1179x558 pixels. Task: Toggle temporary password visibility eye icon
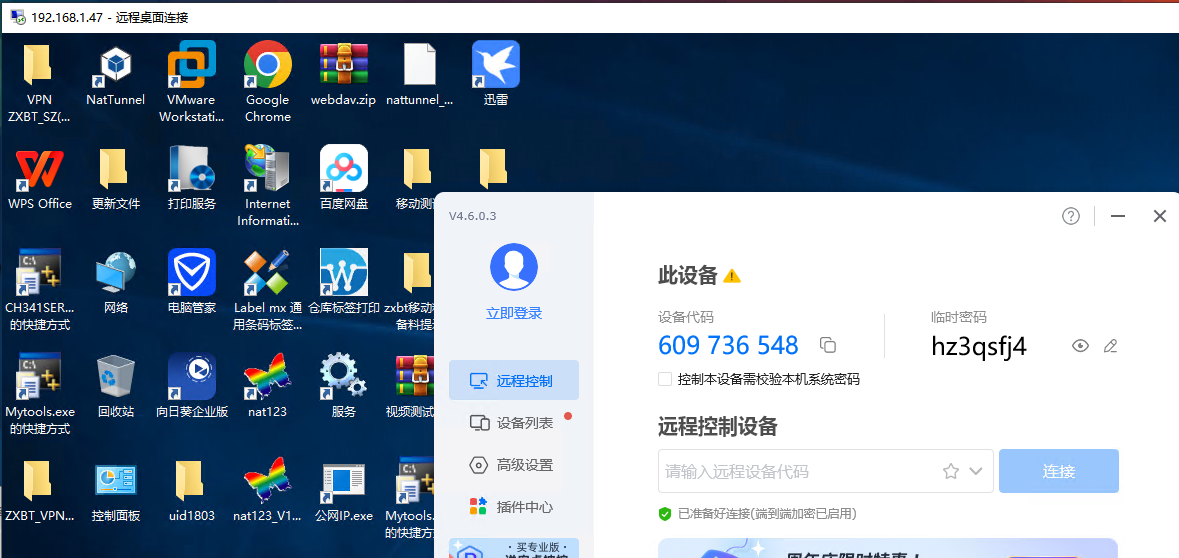(x=1080, y=346)
